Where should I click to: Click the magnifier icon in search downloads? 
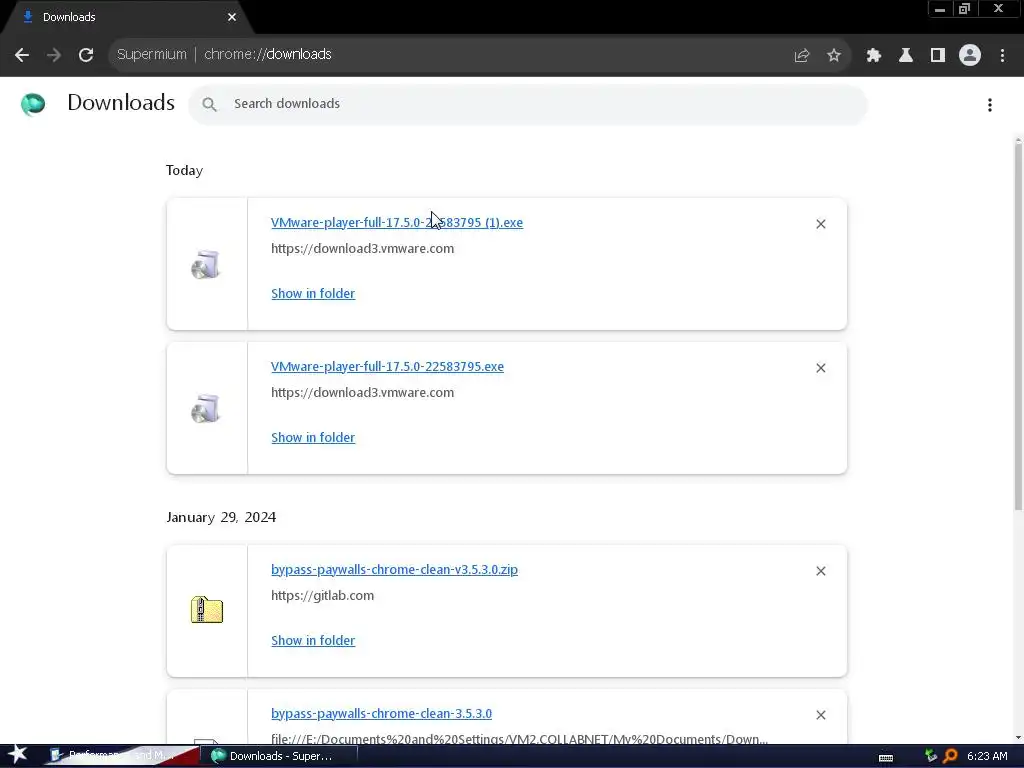click(209, 104)
